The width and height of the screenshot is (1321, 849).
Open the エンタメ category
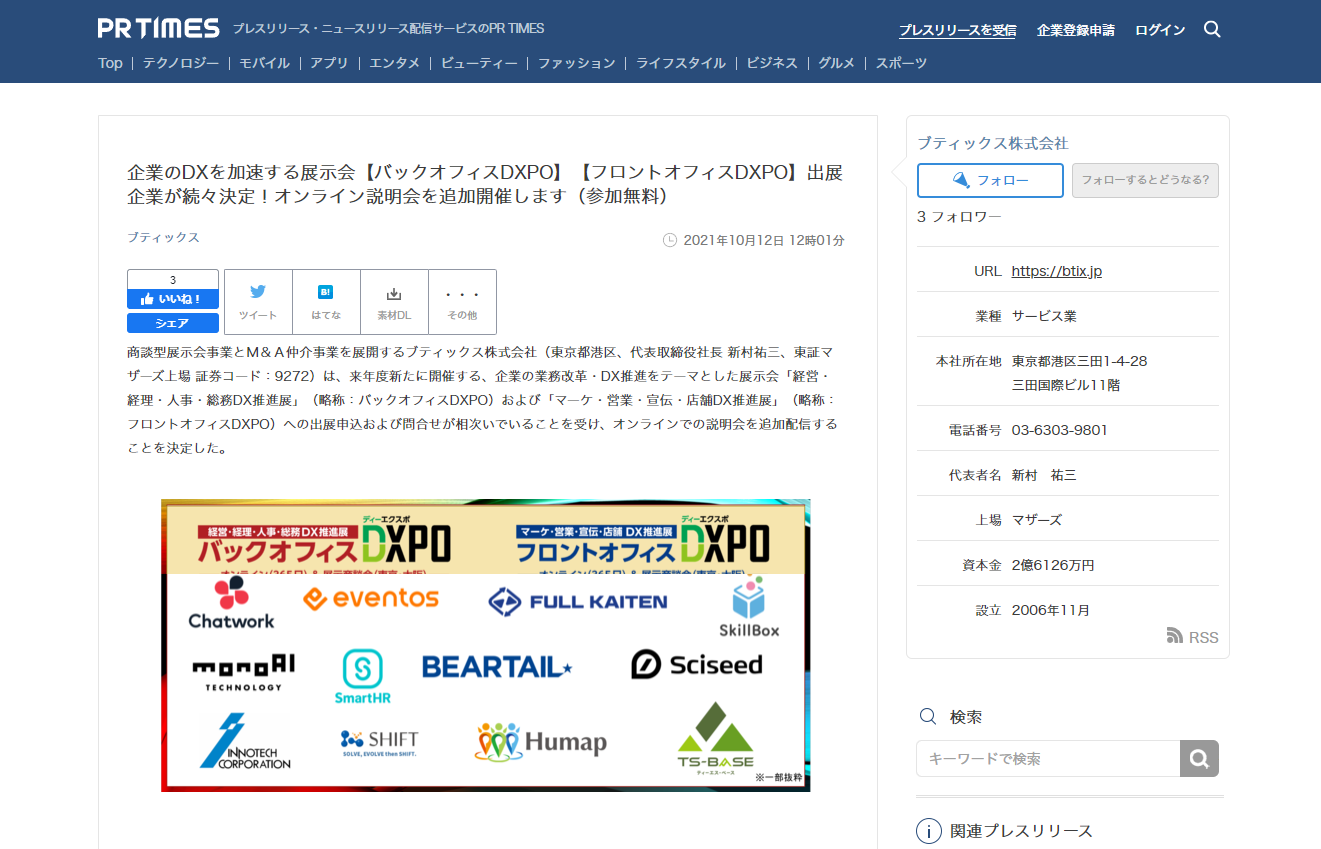(x=394, y=63)
